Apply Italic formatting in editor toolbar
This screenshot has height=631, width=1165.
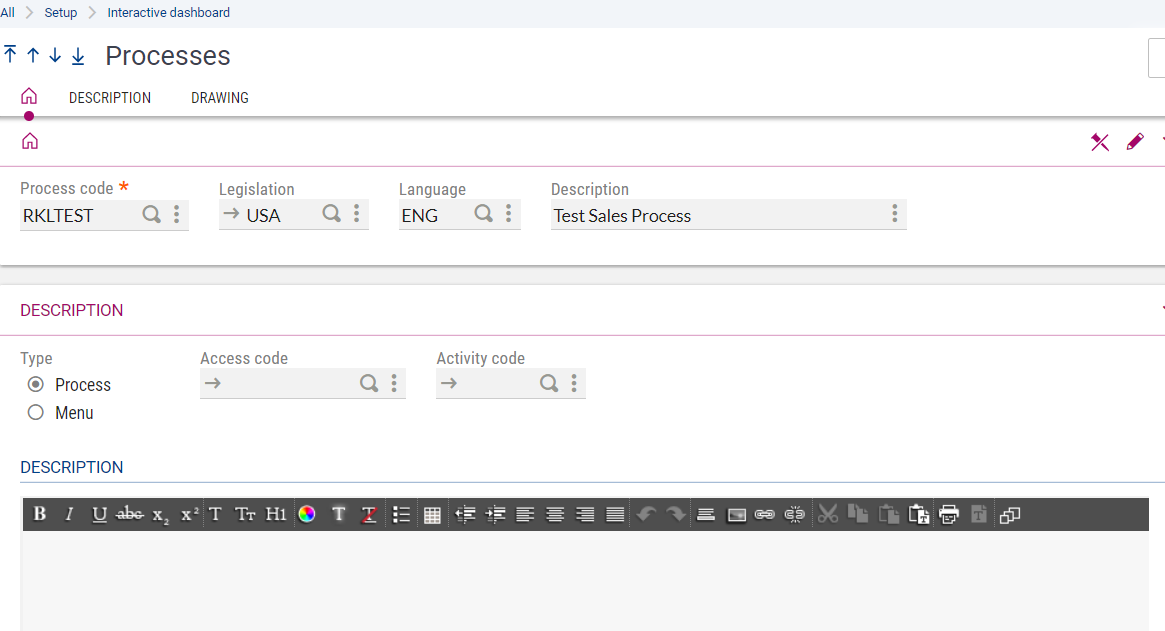point(69,514)
